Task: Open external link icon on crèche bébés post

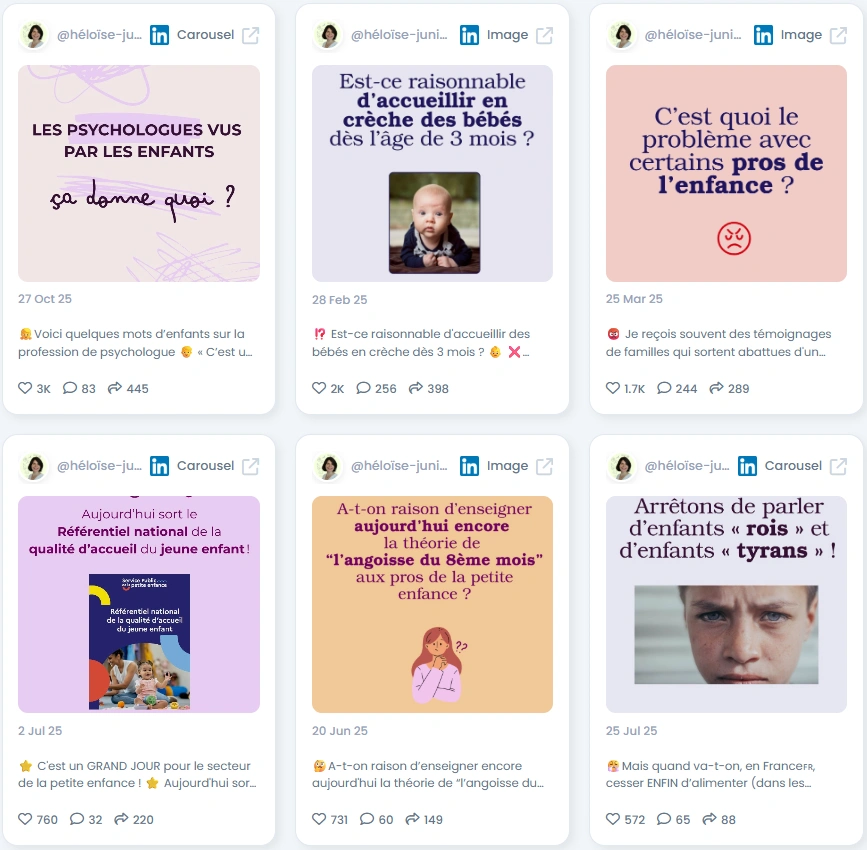Action: coord(545,35)
